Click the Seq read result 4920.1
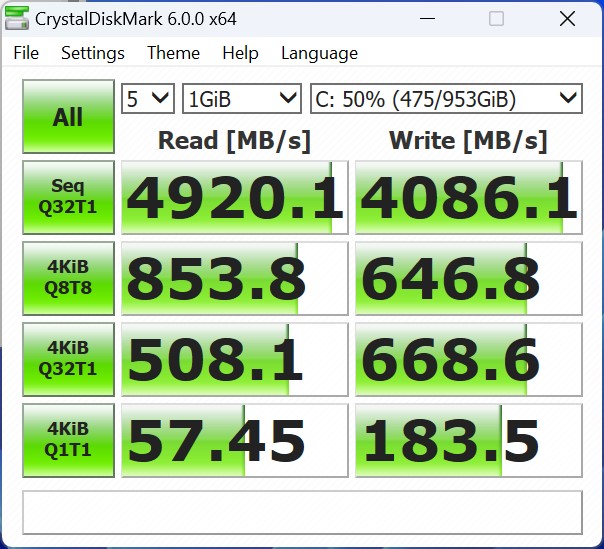Screen dimensions: 604x549 click(235, 197)
